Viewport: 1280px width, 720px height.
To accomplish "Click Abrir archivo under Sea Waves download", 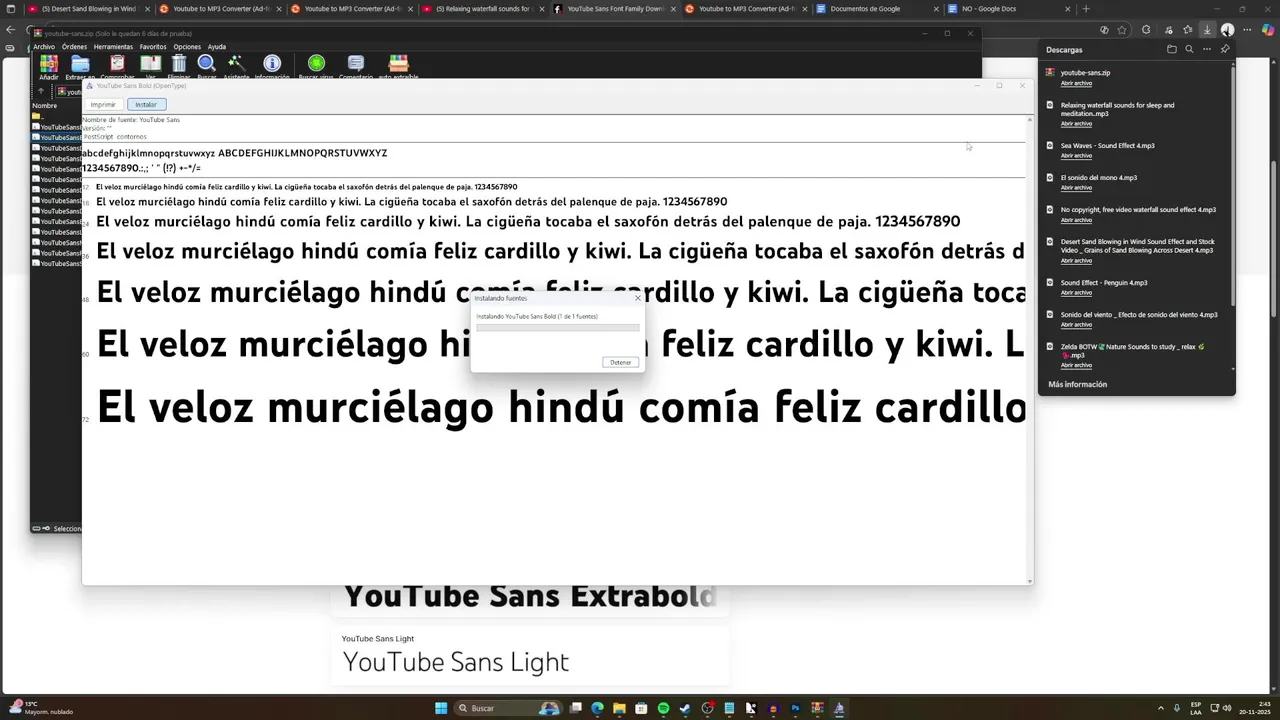I will tap(1076, 156).
